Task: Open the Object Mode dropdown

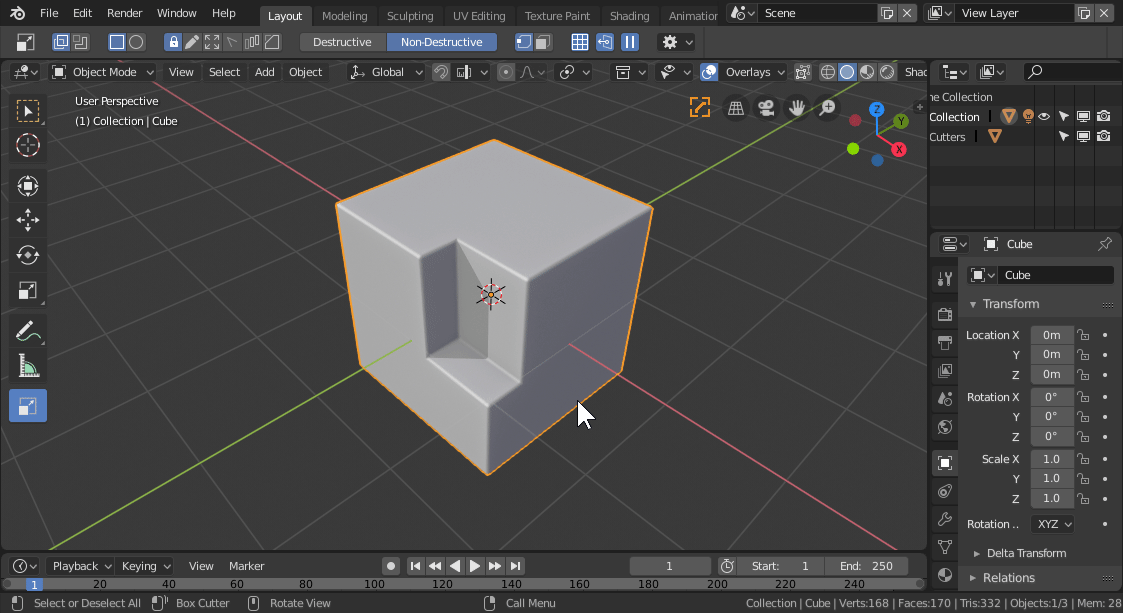Action: pos(103,72)
